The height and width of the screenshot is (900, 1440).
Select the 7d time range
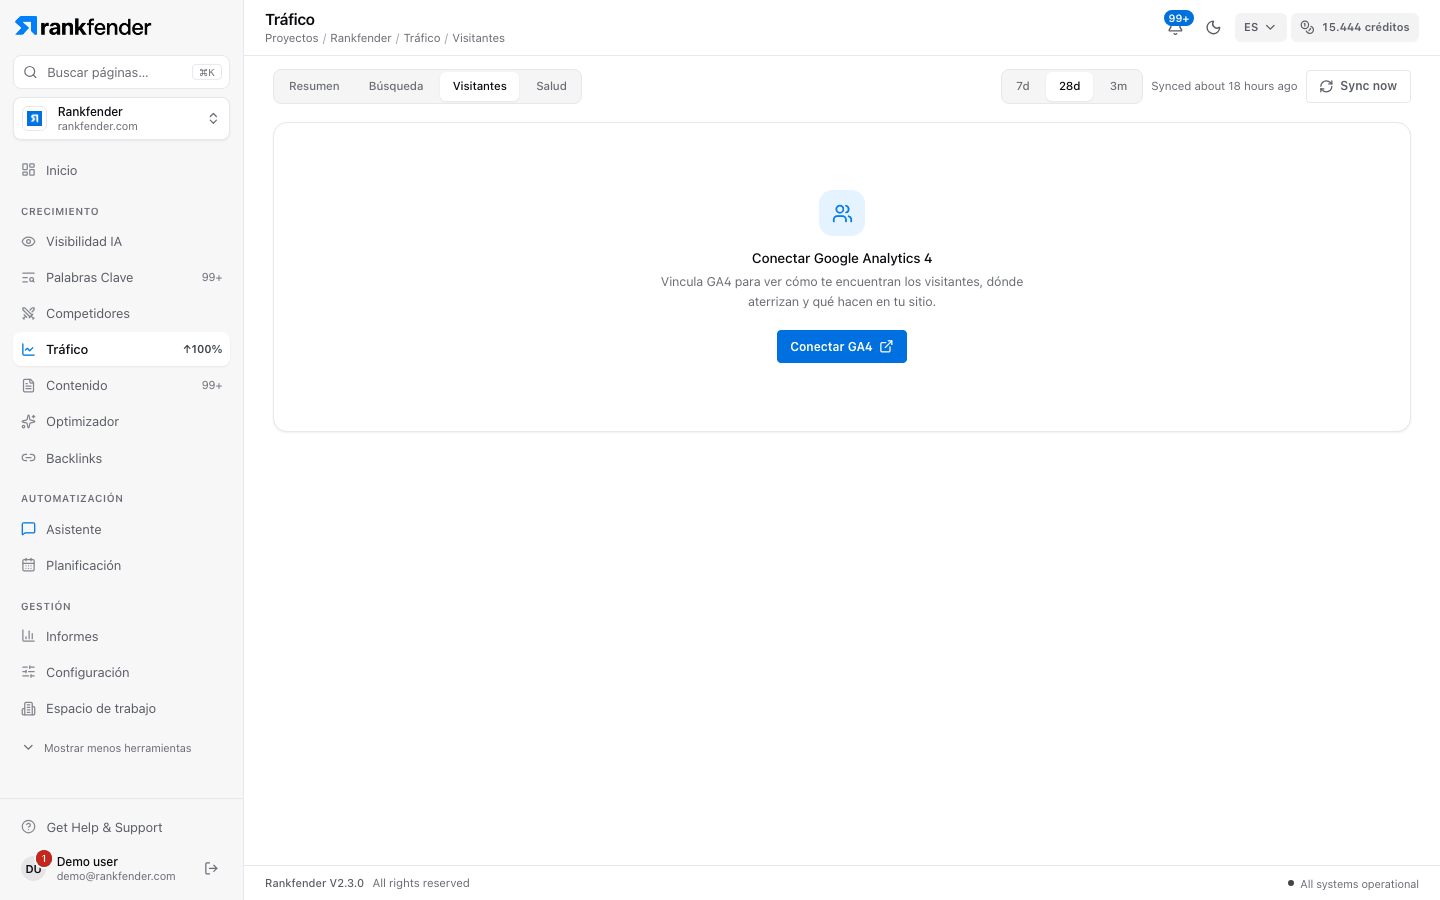coord(1023,86)
